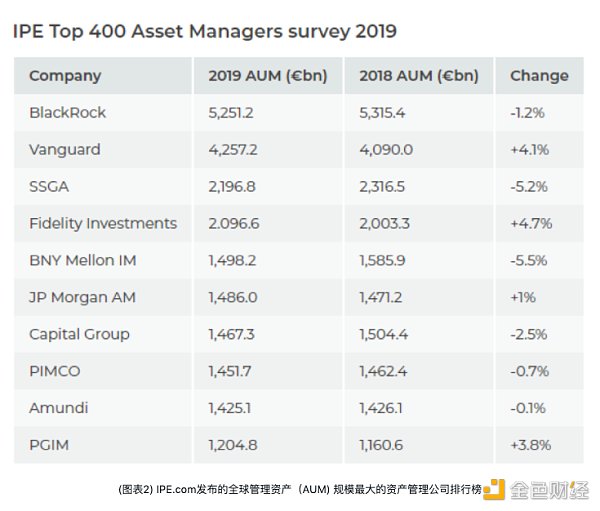Select the BlackRock company name cell
Image resolution: width=600 pixels, height=511 pixels.
[x=67, y=113]
